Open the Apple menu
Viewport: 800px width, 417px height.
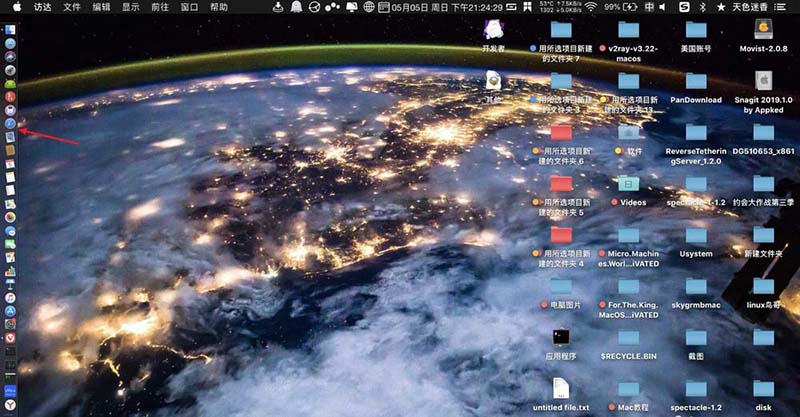pyautogui.click(x=14, y=7)
